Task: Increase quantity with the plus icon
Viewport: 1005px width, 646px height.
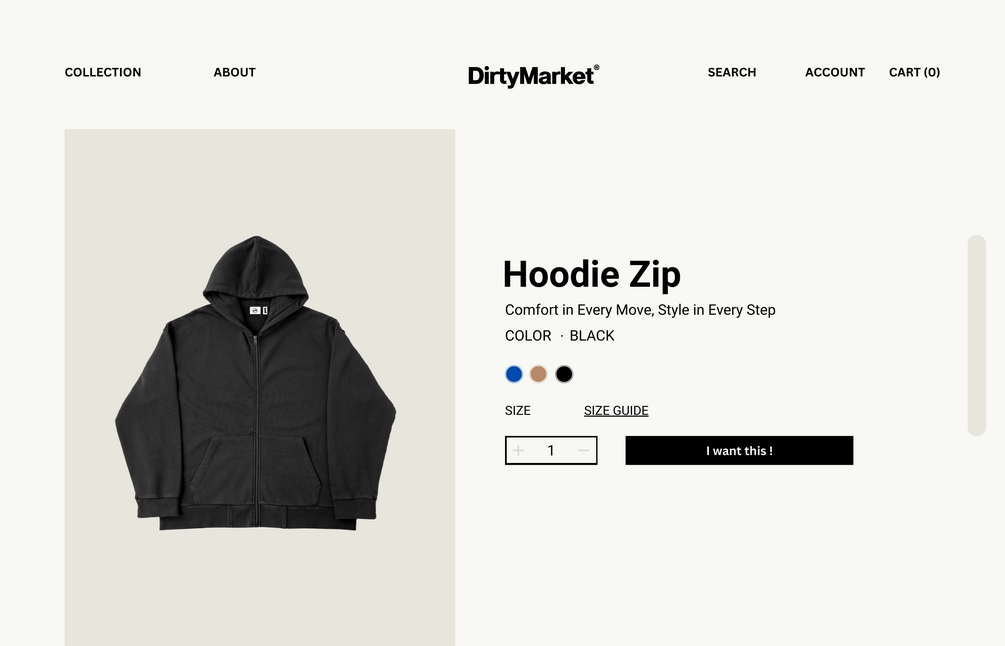Action: click(x=518, y=451)
